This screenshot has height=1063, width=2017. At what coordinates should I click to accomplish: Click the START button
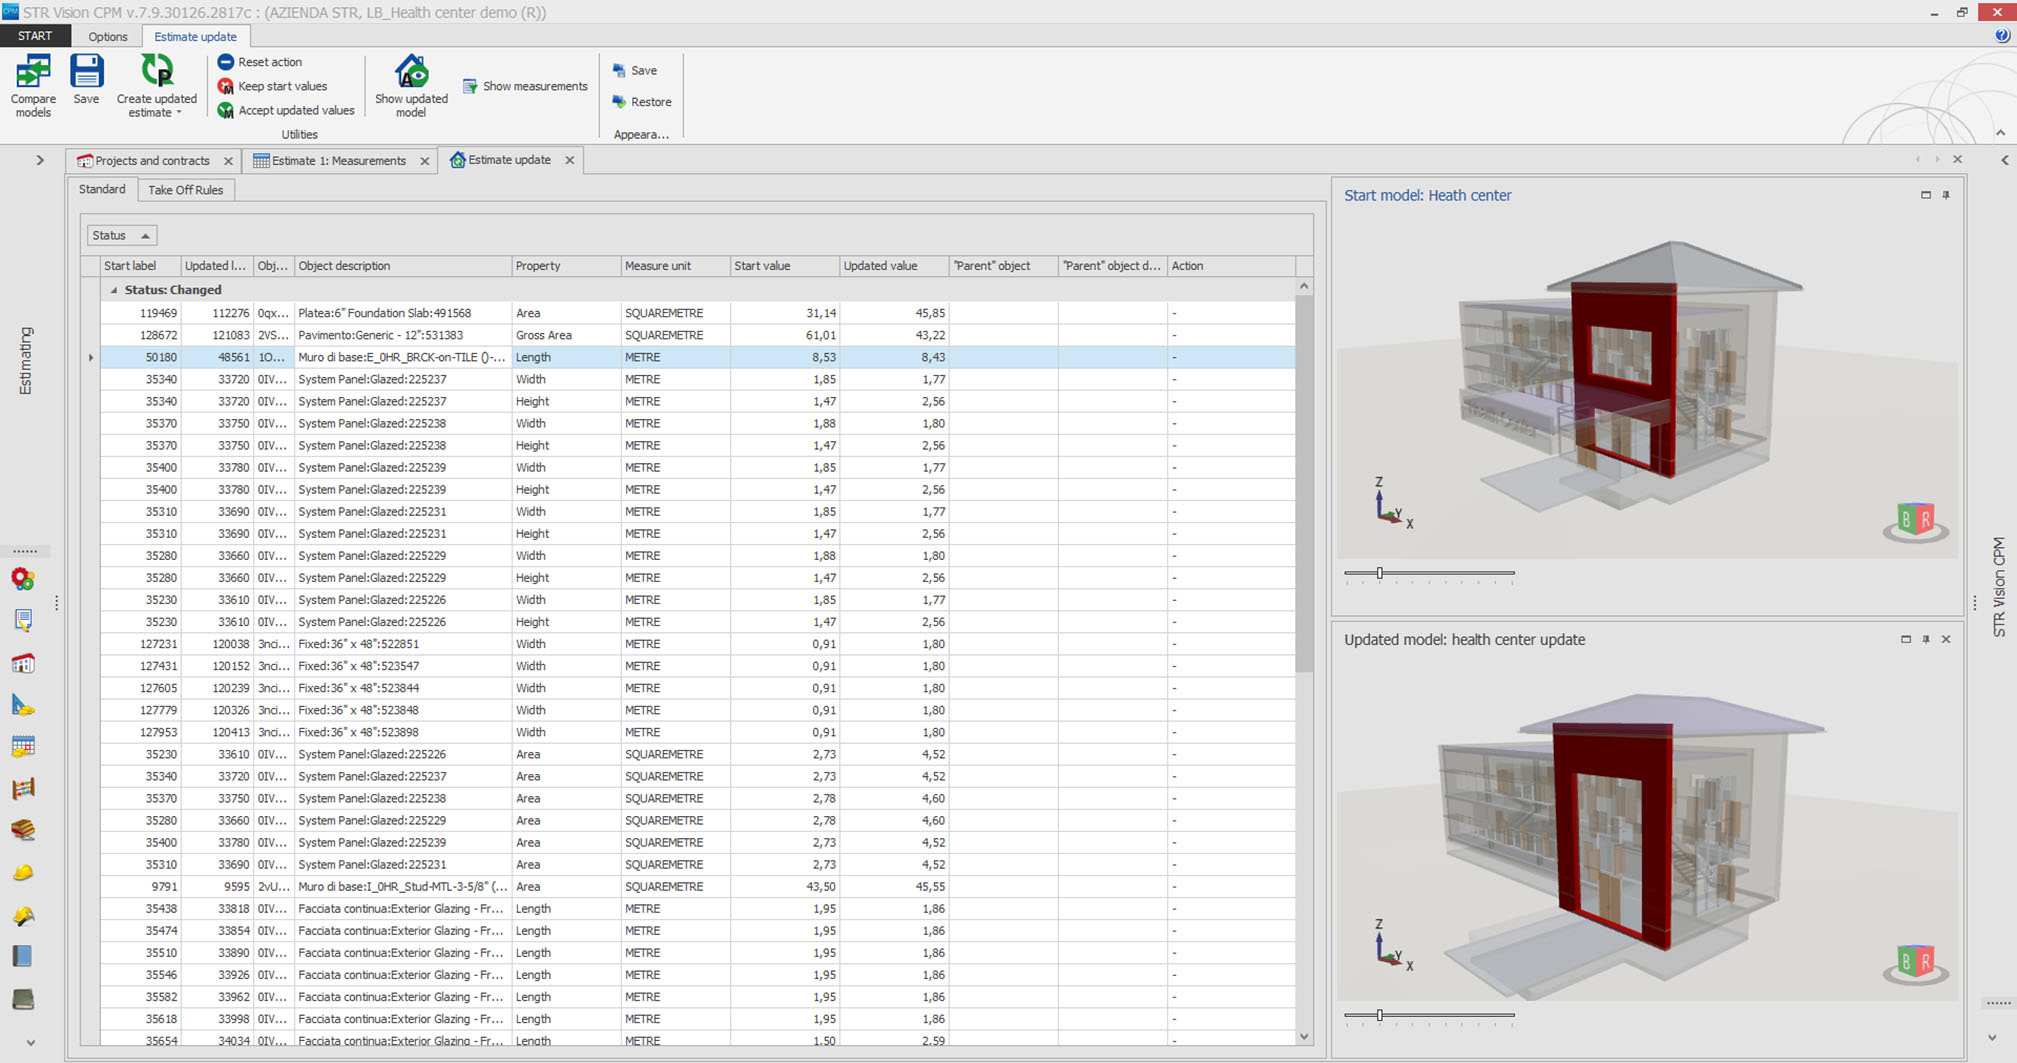pyautogui.click(x=35, y=36)
